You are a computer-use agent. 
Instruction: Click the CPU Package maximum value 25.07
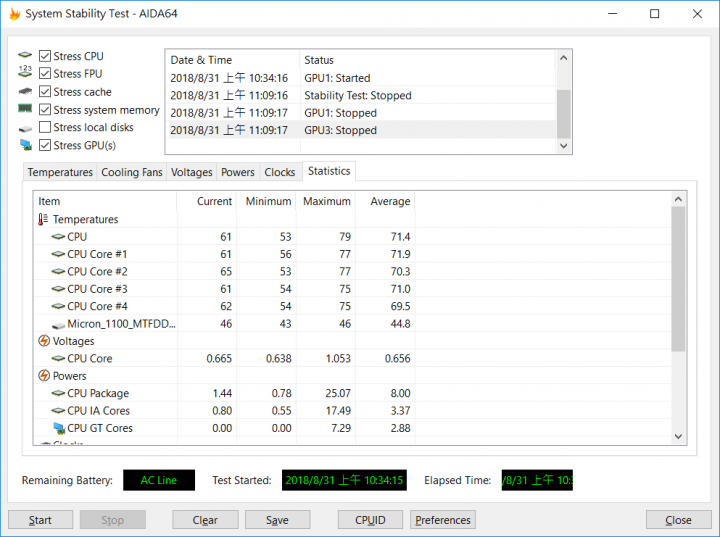point(338,393)
